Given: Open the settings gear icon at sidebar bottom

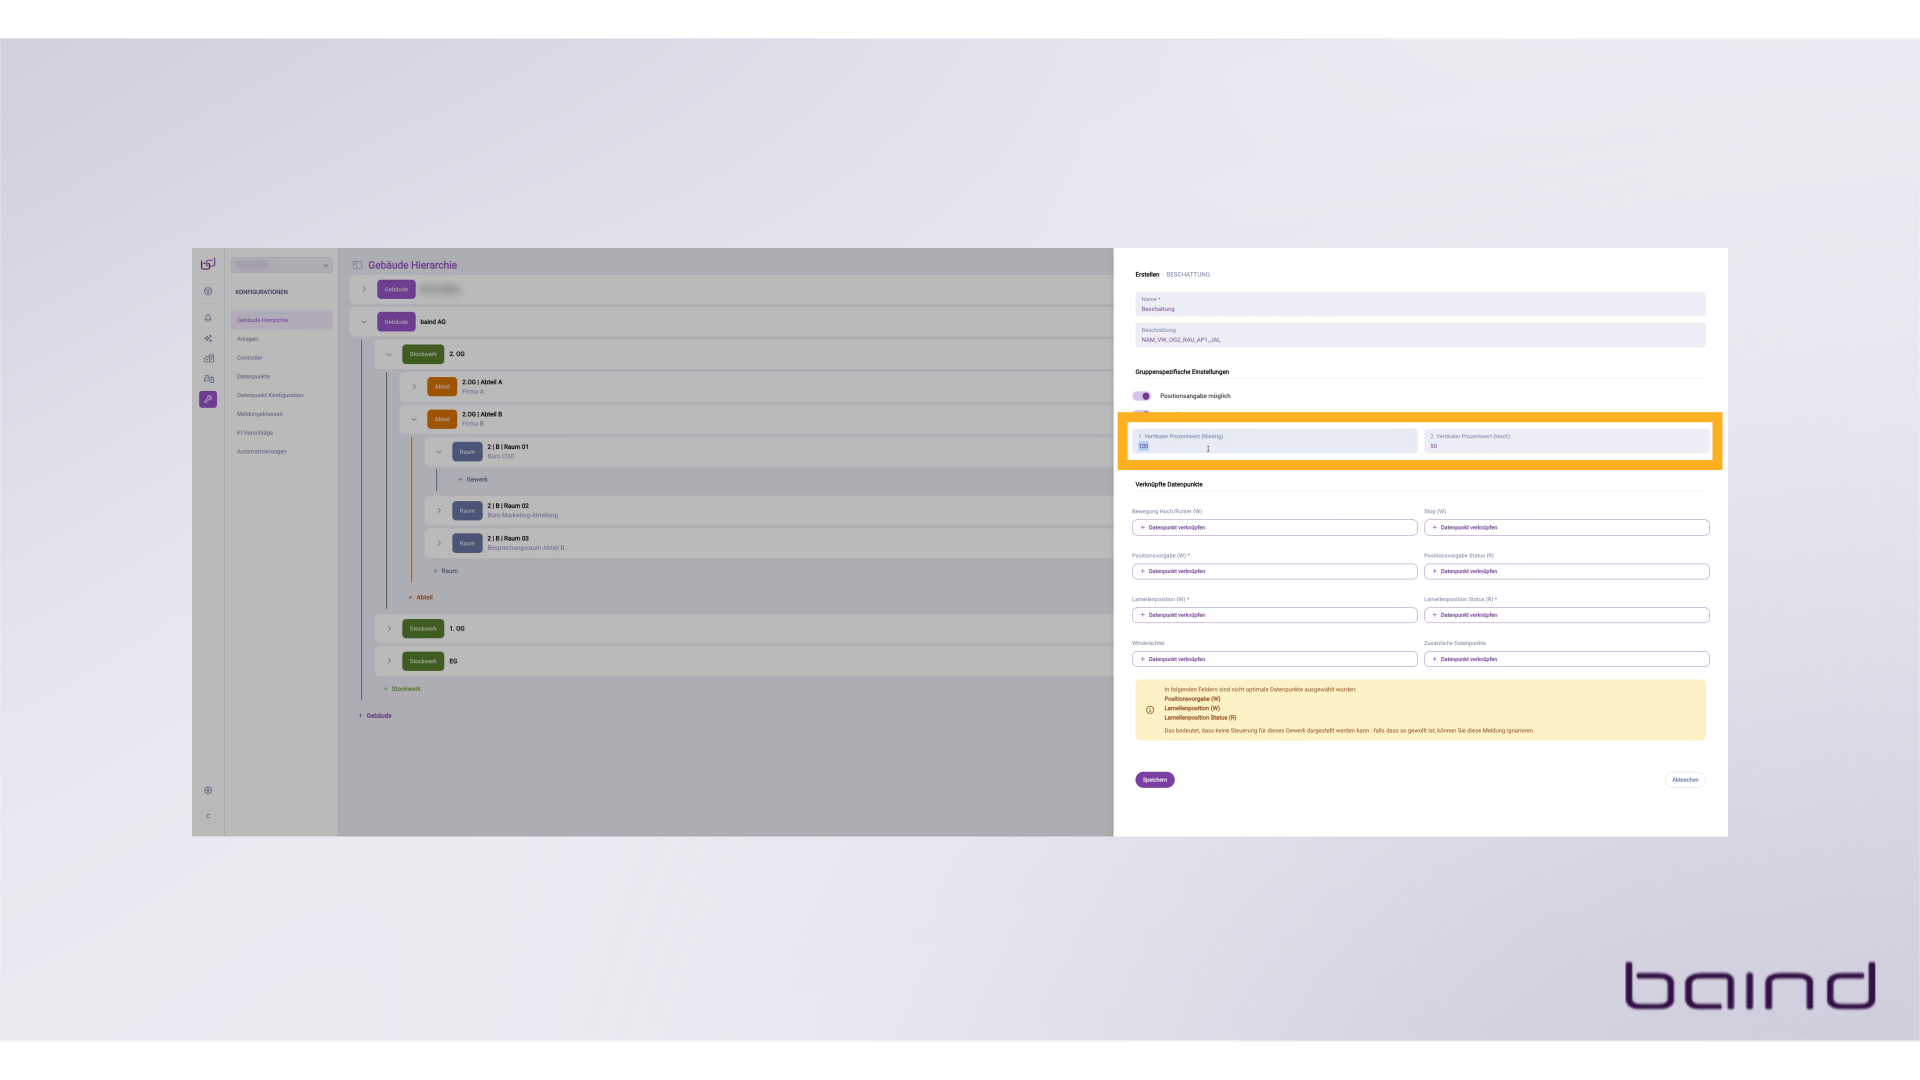Looking at the screenshot, I should [208, 790].
